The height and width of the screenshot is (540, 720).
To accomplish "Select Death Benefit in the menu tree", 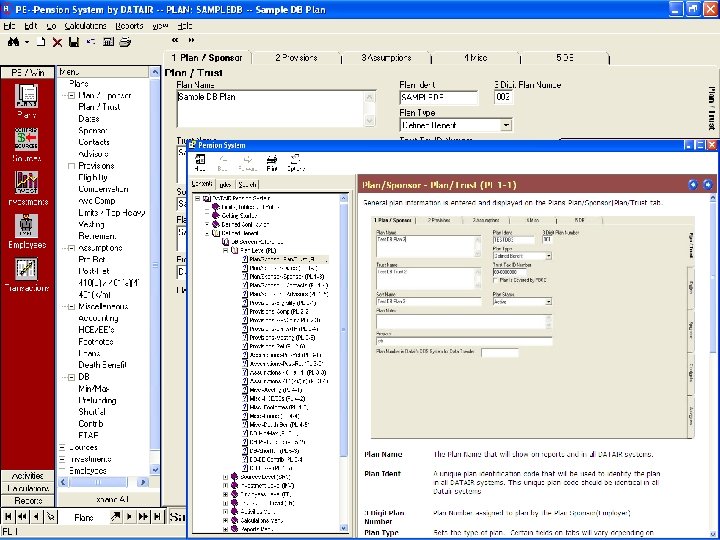I will [104, 364].
